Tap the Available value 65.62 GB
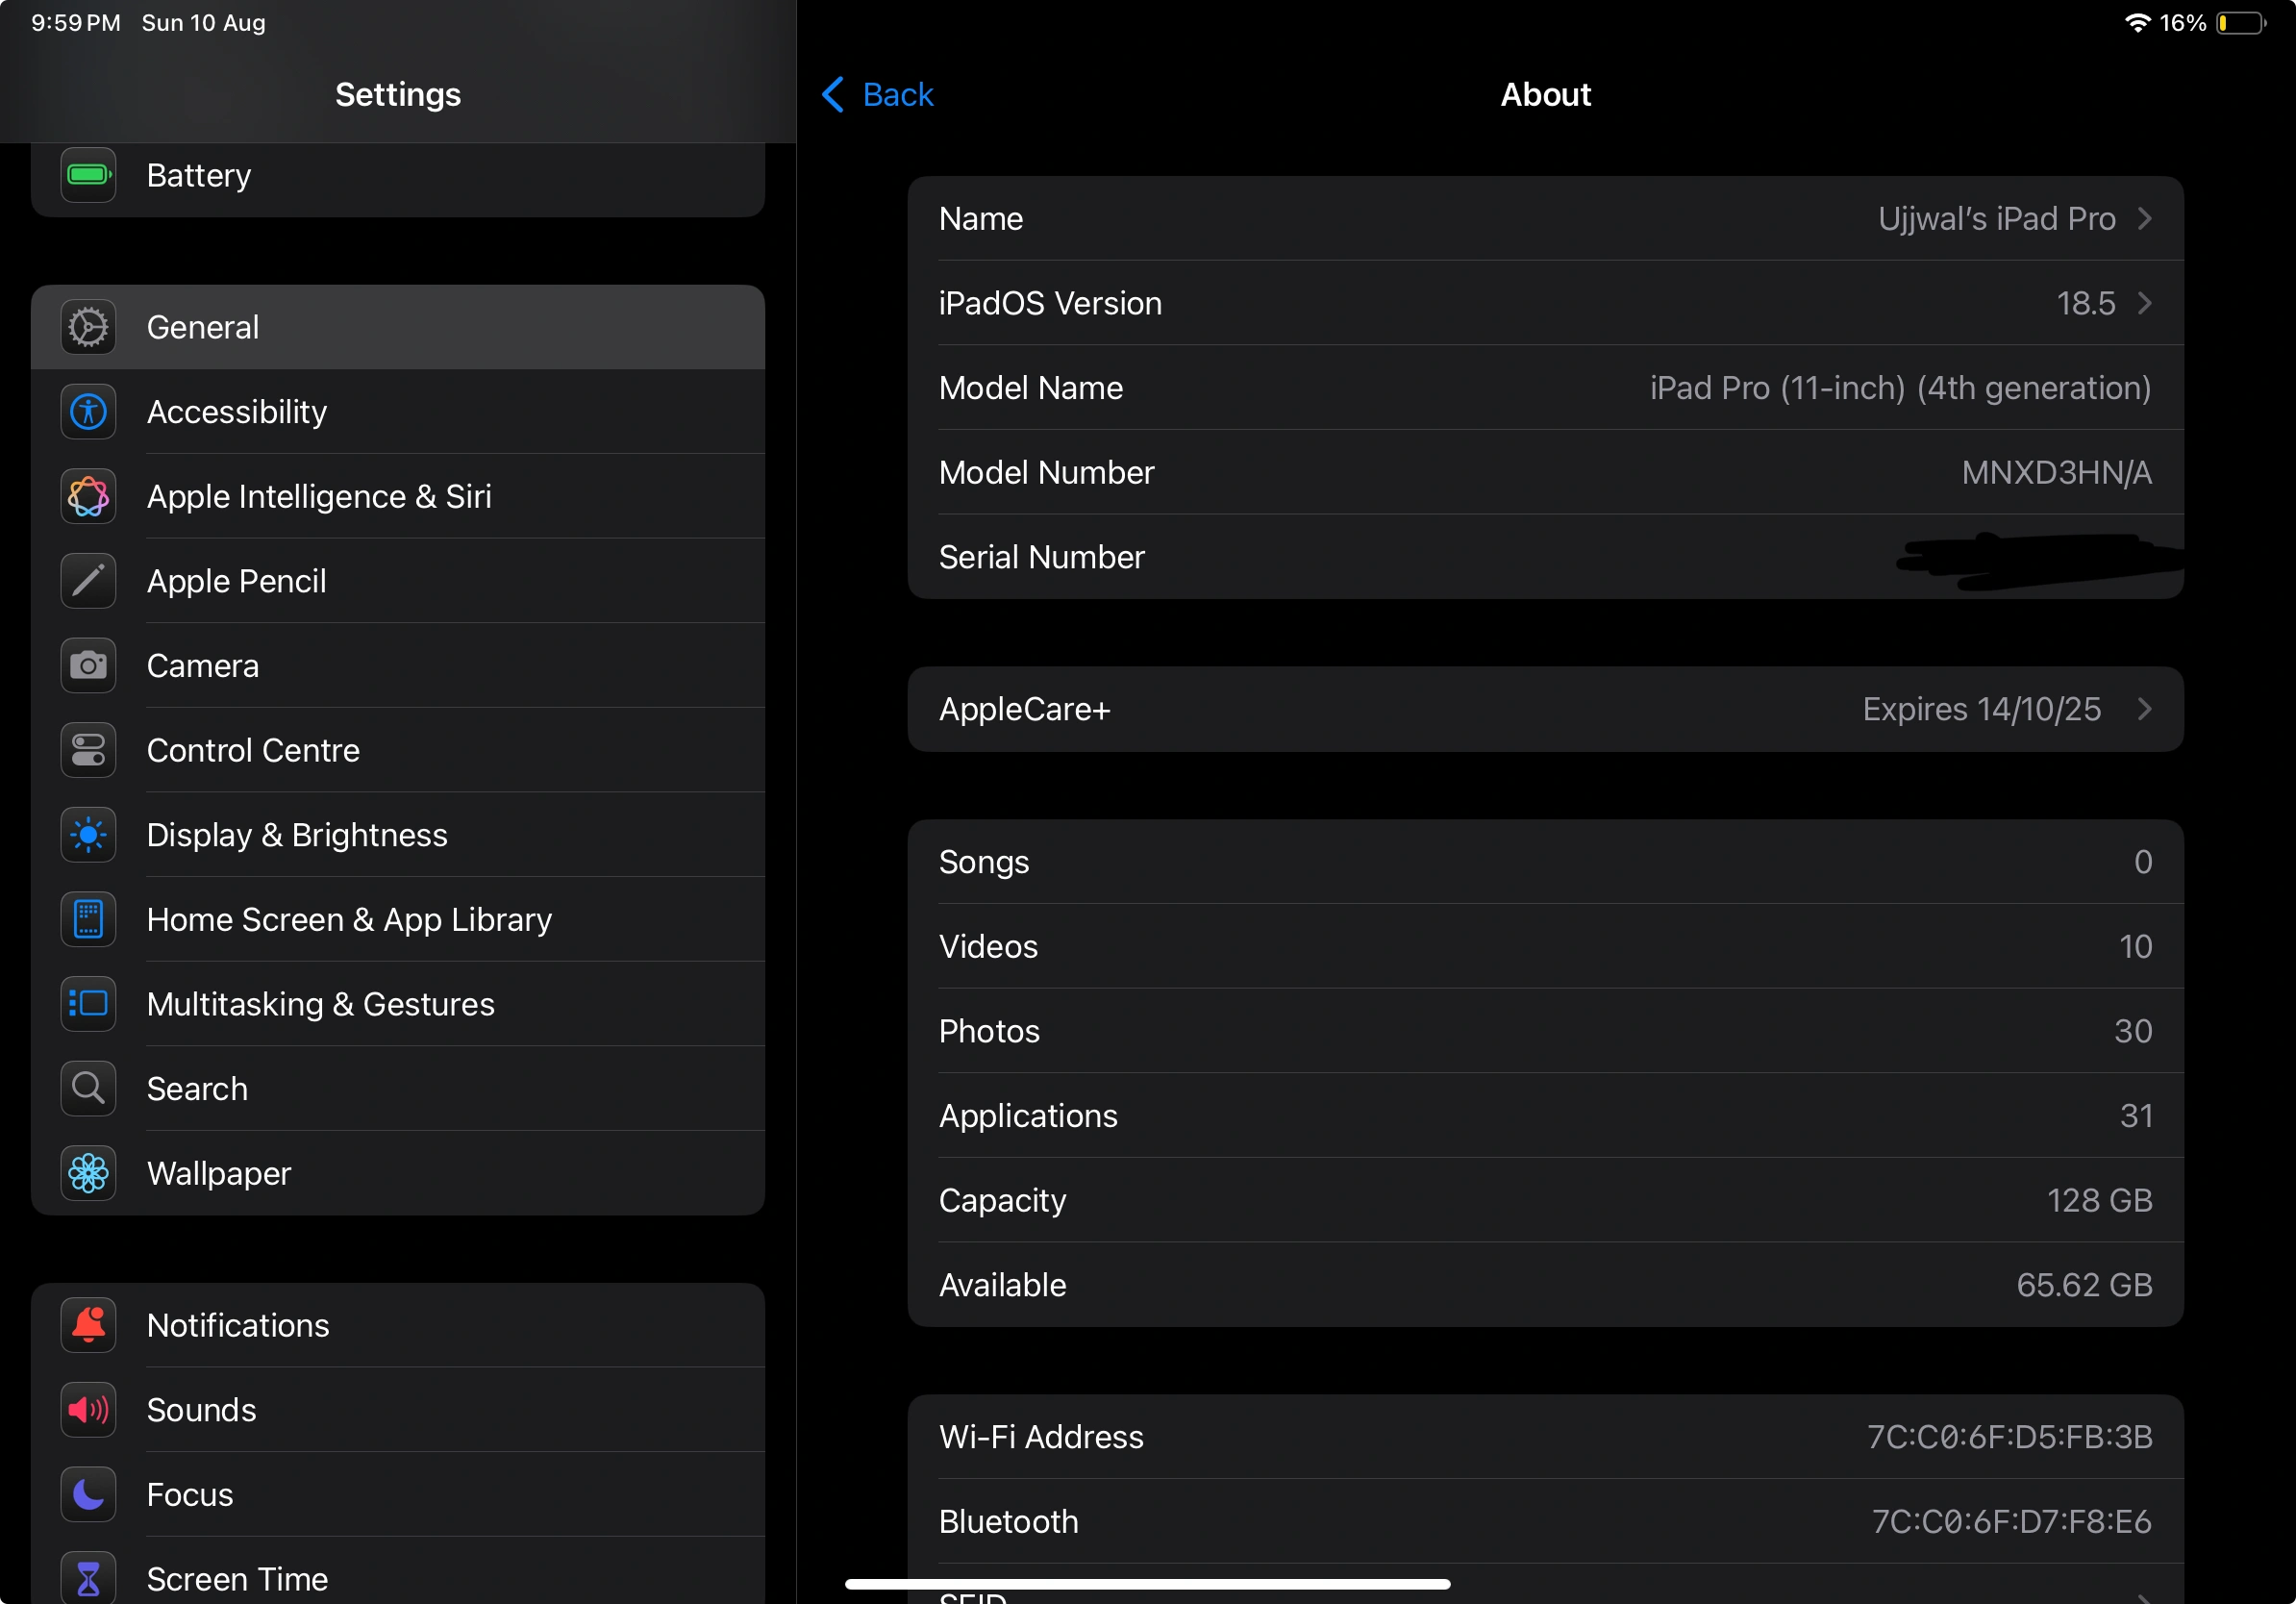 pos(2084,1285)
